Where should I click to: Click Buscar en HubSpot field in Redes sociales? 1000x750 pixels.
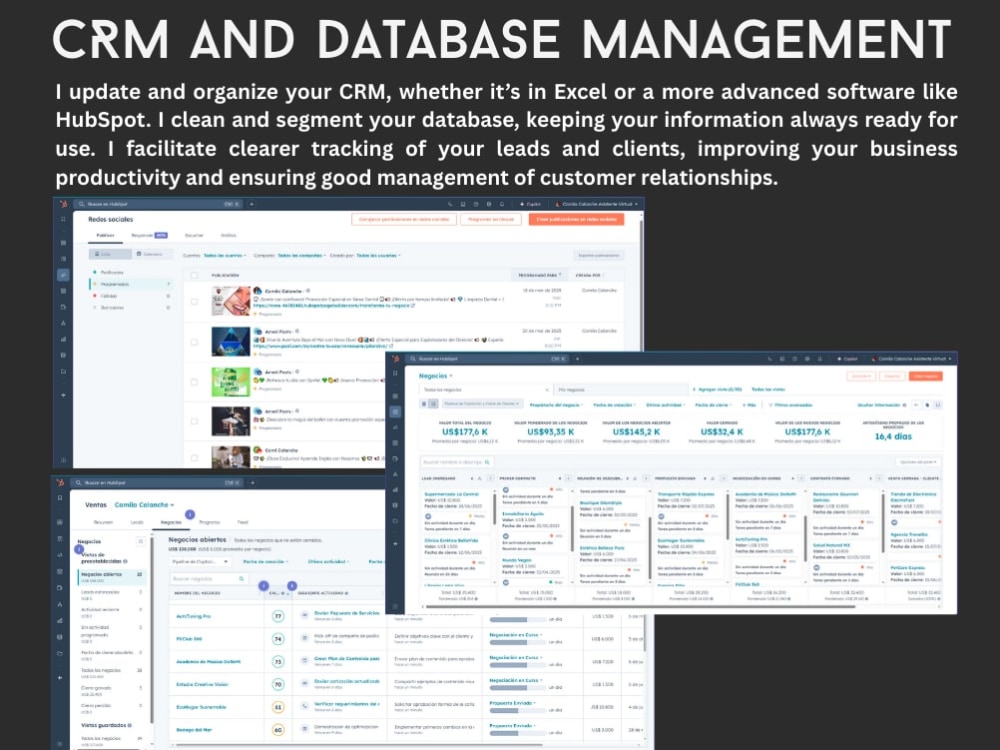(158, 204)
